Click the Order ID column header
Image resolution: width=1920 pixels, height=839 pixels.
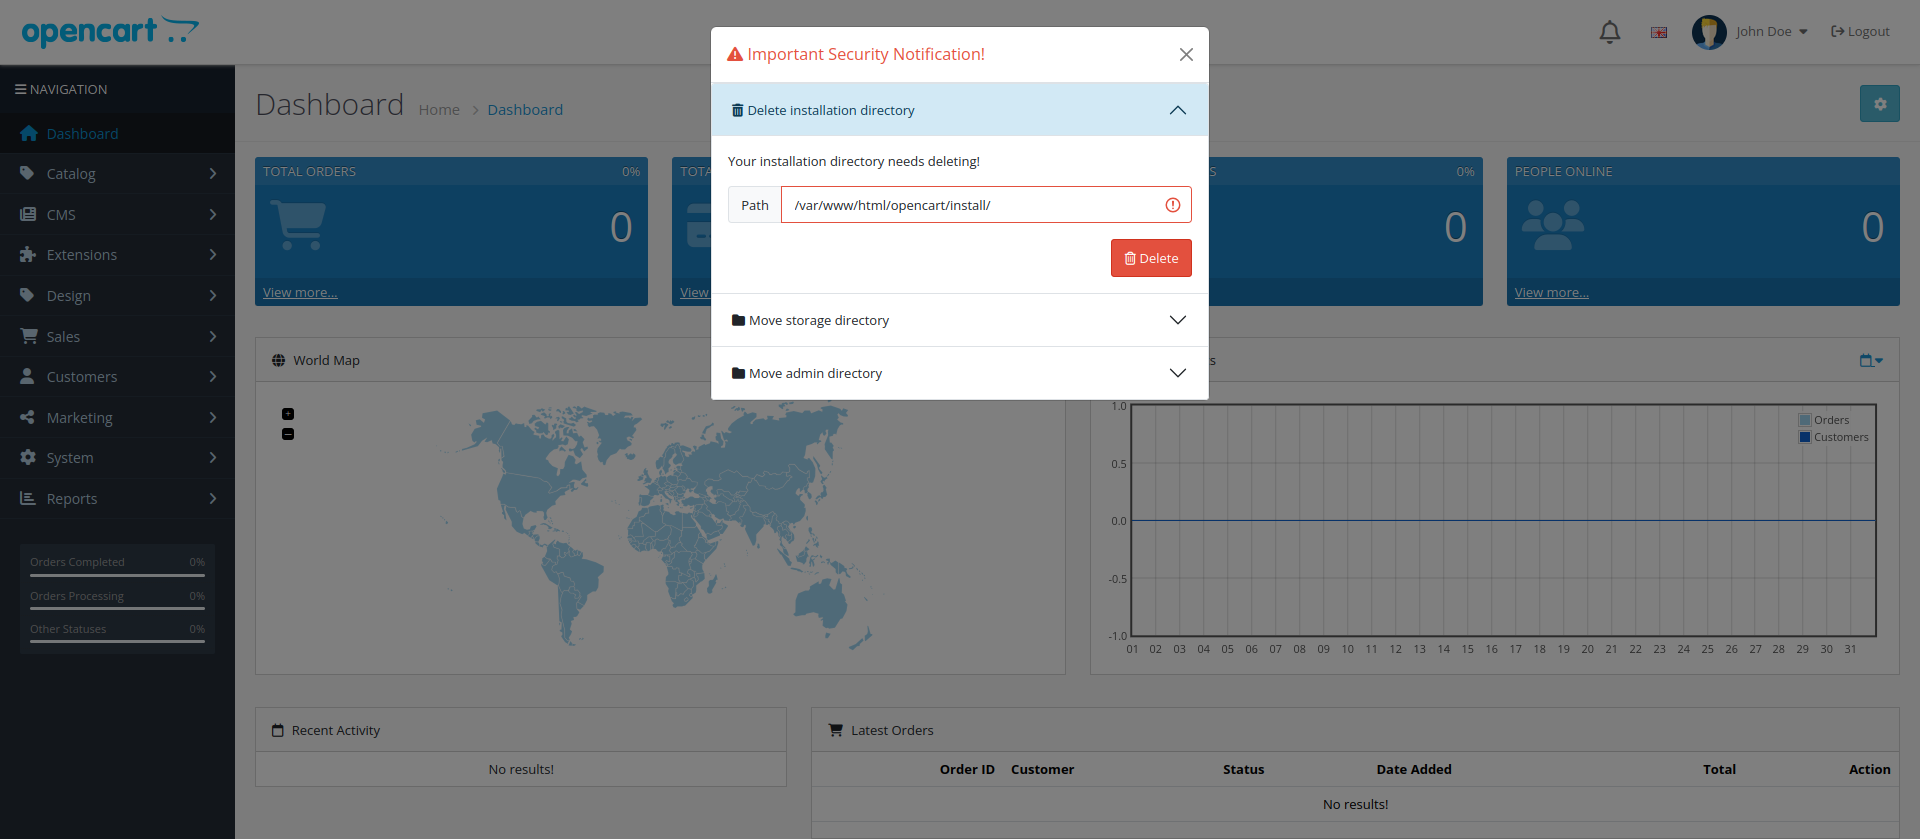[x=967, y=770]
